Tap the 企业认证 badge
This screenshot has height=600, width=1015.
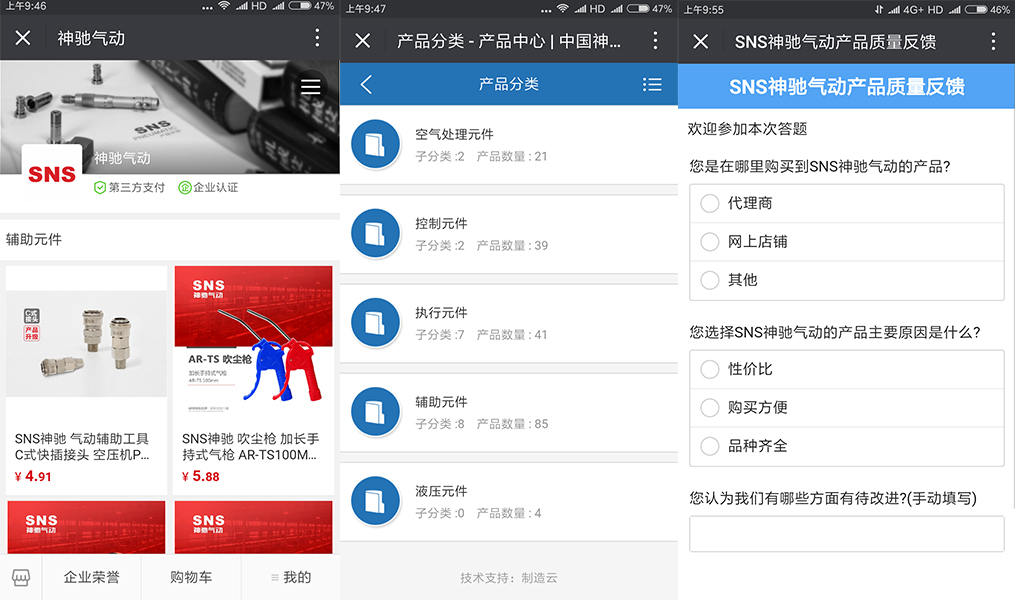pyautogui.click(x=208, y=188)
